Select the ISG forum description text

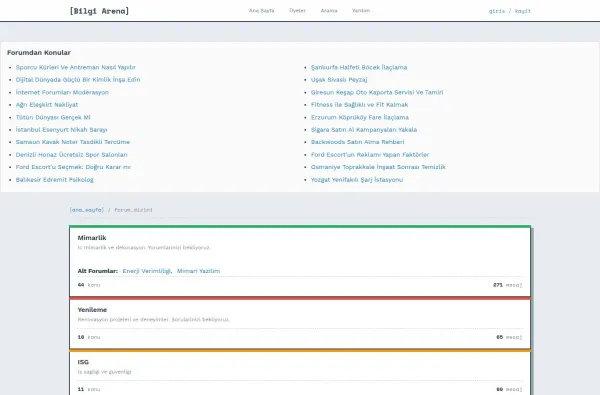[x=105, y=372]
